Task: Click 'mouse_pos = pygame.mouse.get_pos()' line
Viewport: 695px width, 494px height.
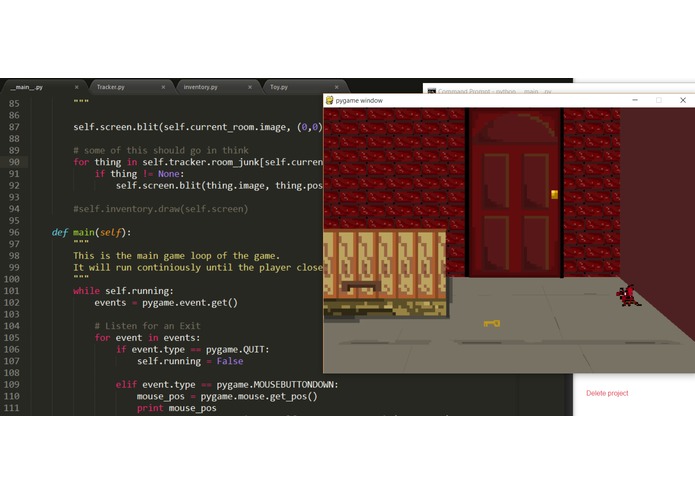Action: [x=227, y=396]
